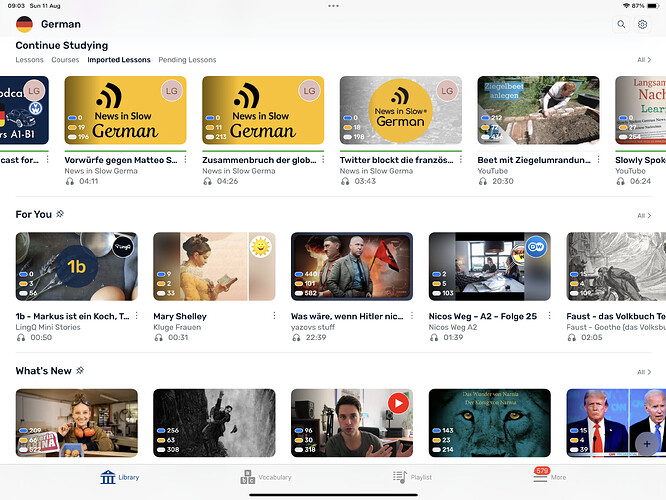Open options for Beet mit Ziegelumrandung lesson
This screenshot has height=500, width=666.
pos(598,159)
